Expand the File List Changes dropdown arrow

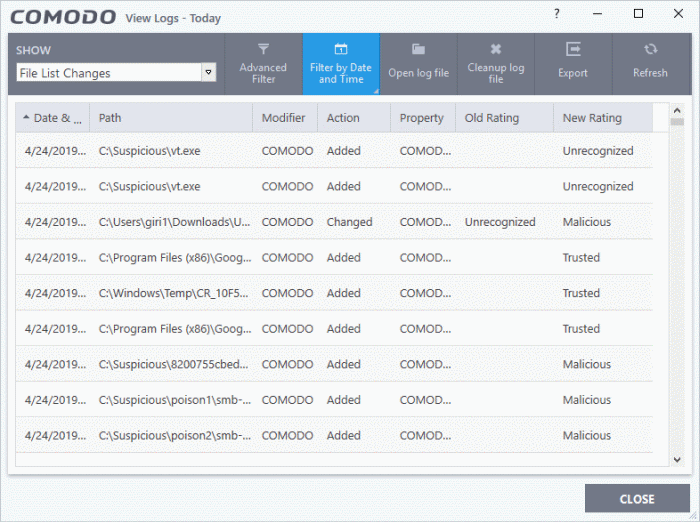pos(208,72)
